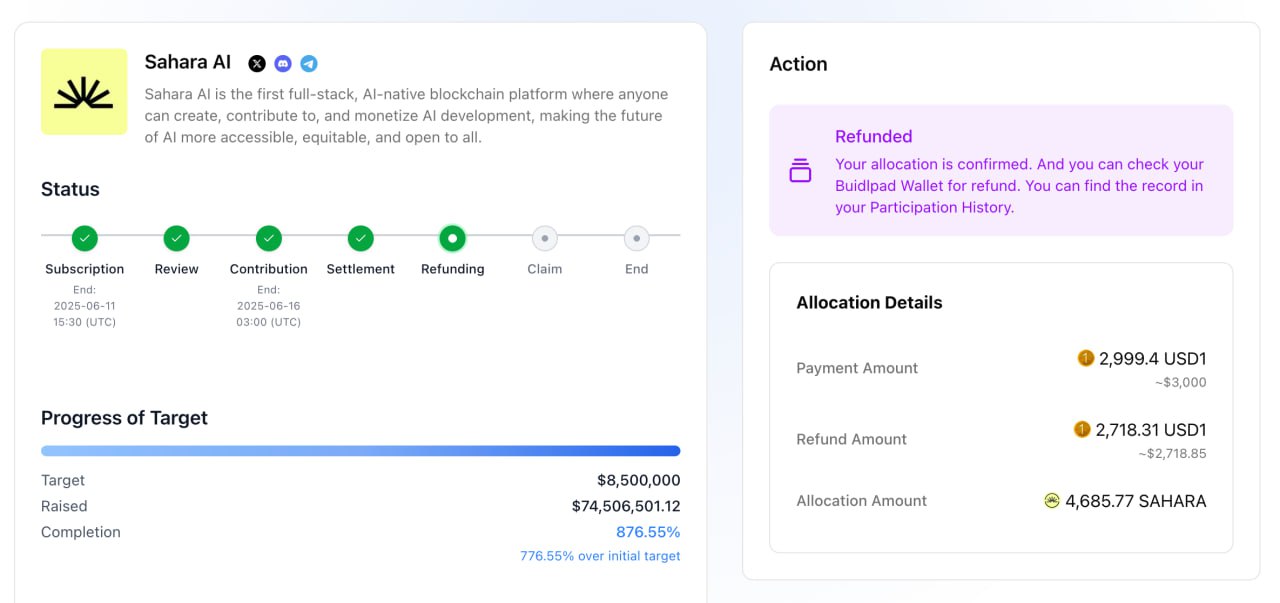
Task: Open Sahara AI's Telegram icon
Action: coord(309,63)
